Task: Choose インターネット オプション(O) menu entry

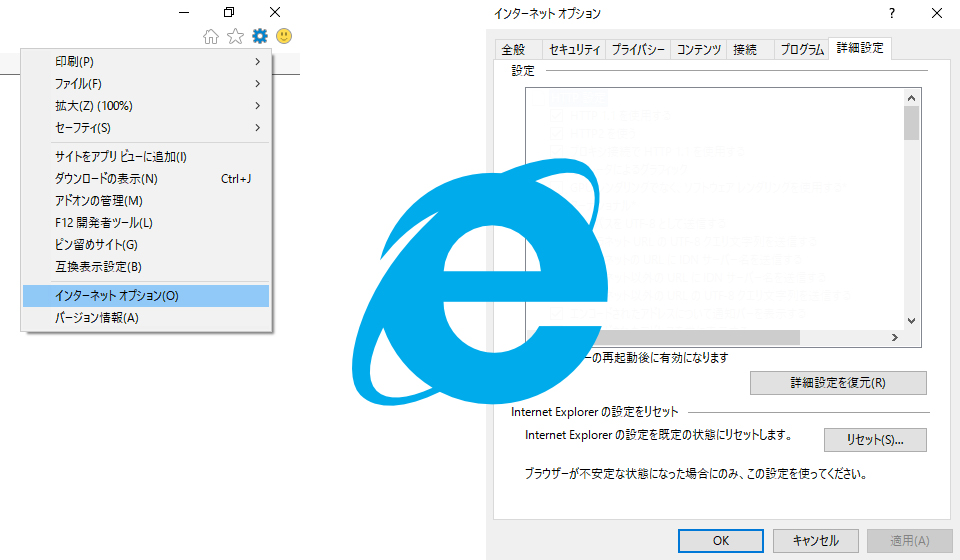Action: [146, 296]
